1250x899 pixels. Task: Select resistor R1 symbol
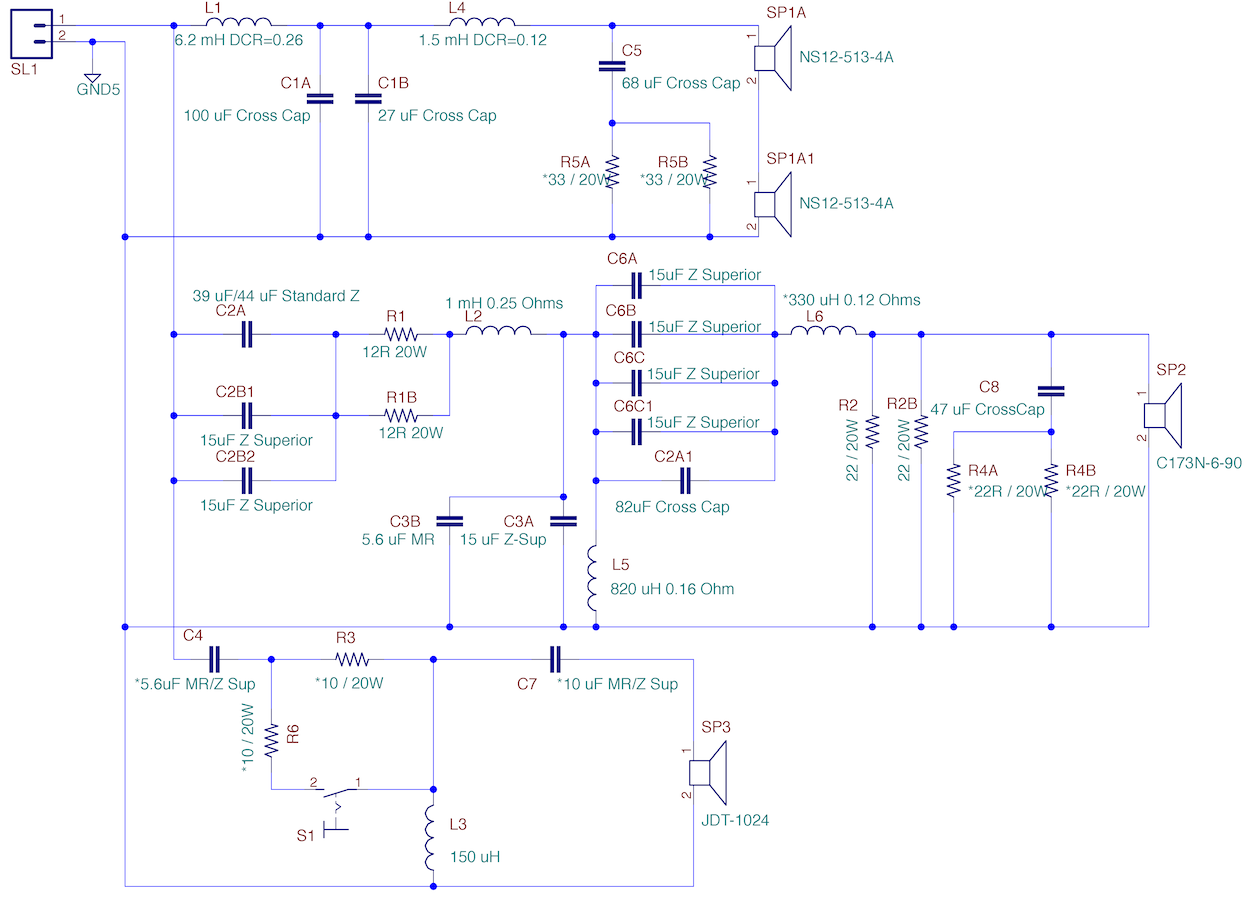[x=400, y=335]
